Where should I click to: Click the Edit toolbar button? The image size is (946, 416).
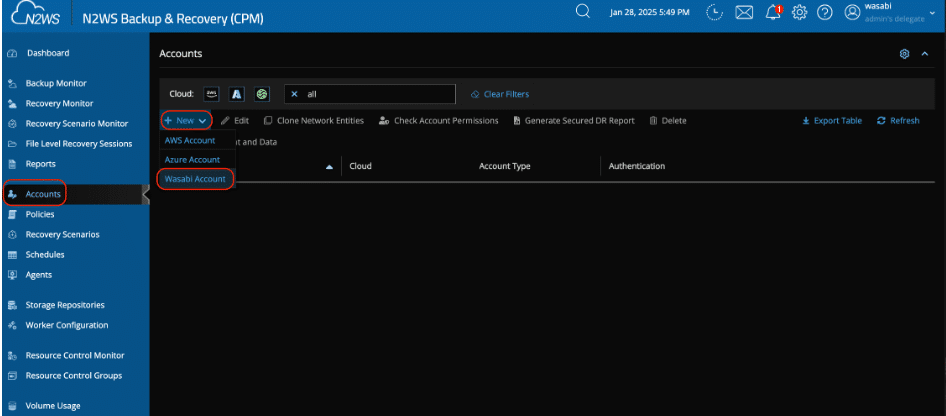[x=235, y=121]
